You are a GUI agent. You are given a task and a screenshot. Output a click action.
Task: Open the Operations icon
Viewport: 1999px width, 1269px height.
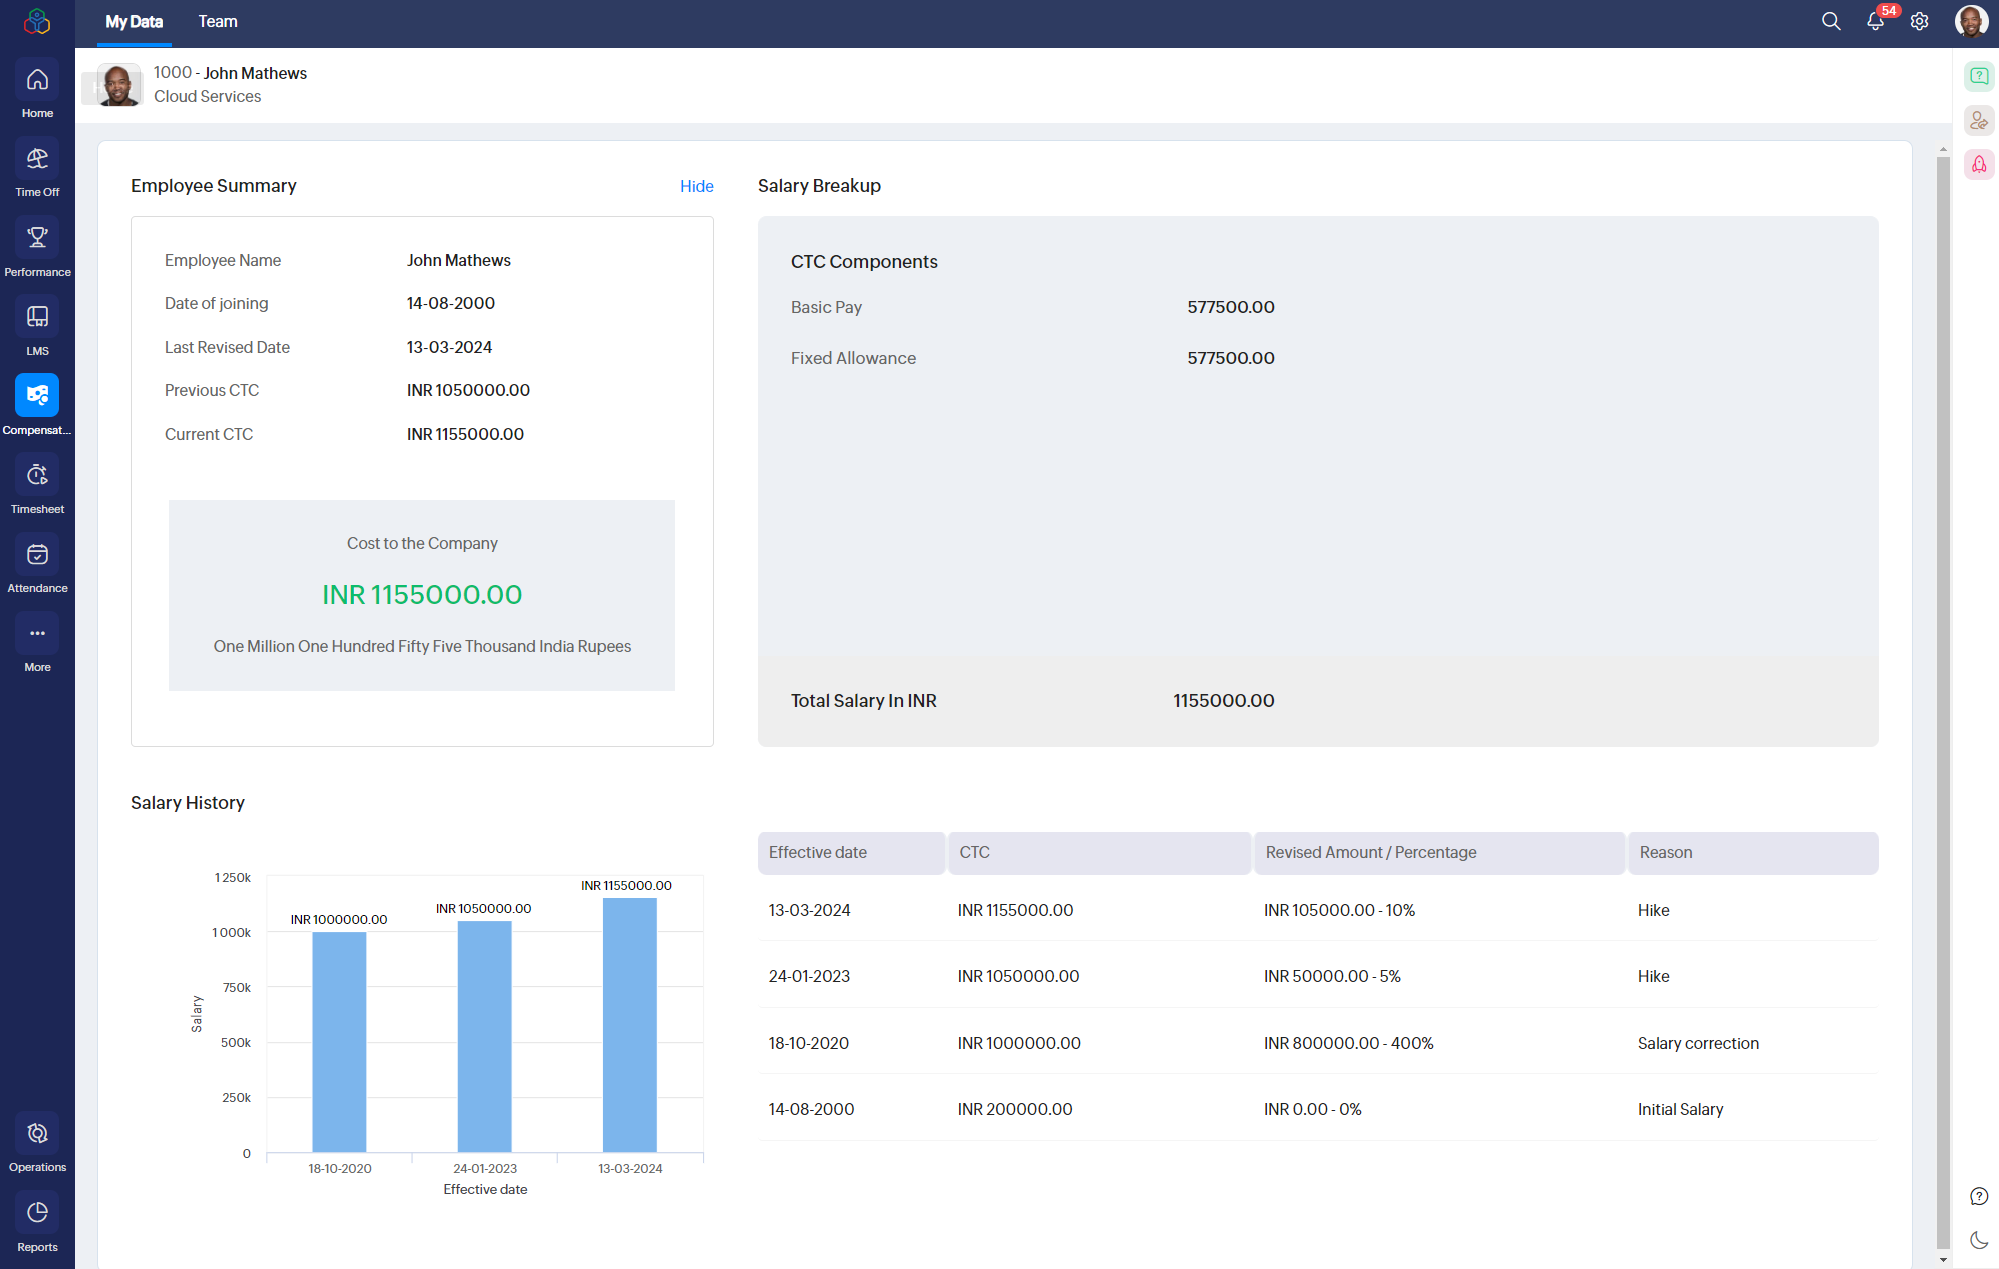pos(37,1133)
